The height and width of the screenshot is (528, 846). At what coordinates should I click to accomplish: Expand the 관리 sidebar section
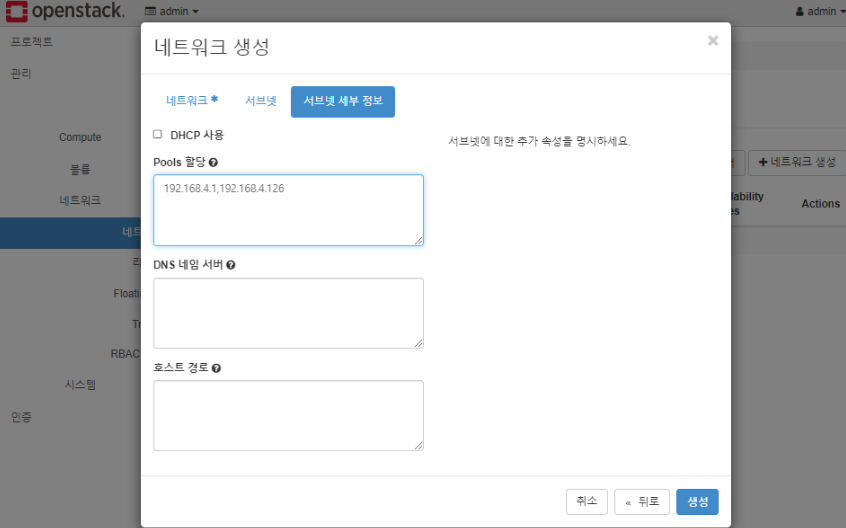click(21, 73)
